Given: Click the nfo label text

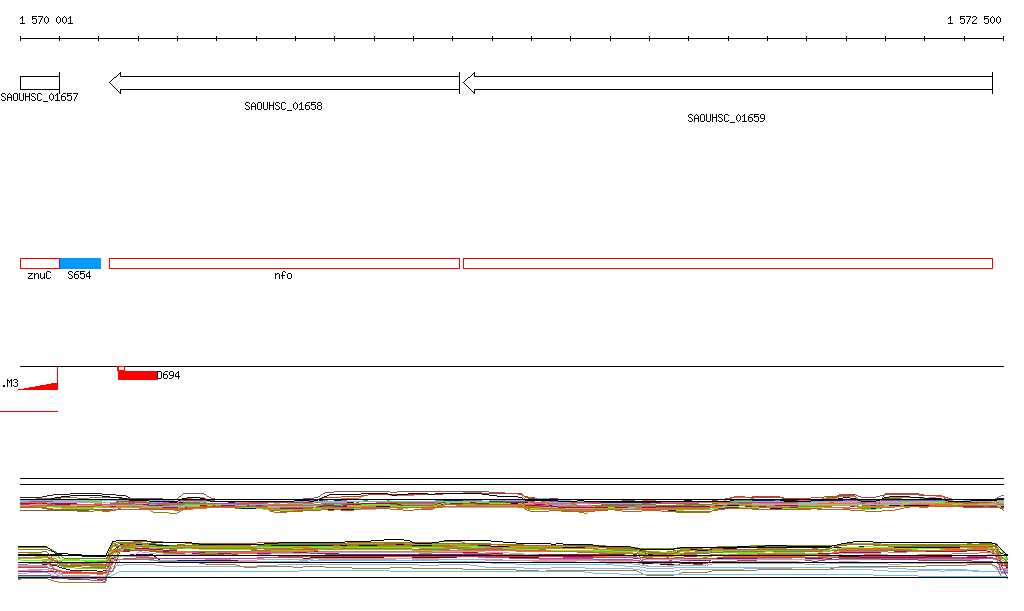Looking at the screenshot, I should (x=283, y=275).
